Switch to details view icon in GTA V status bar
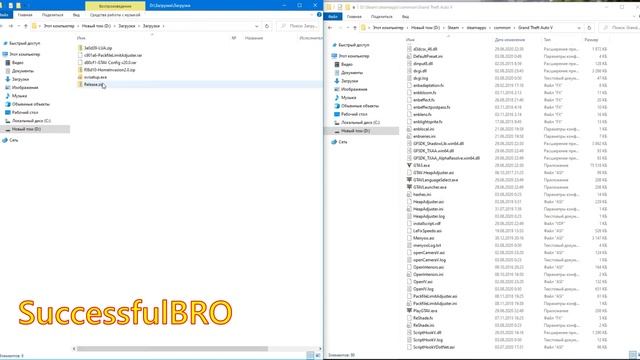Screen dimensions: 640x360 click(x=632, y=355)
